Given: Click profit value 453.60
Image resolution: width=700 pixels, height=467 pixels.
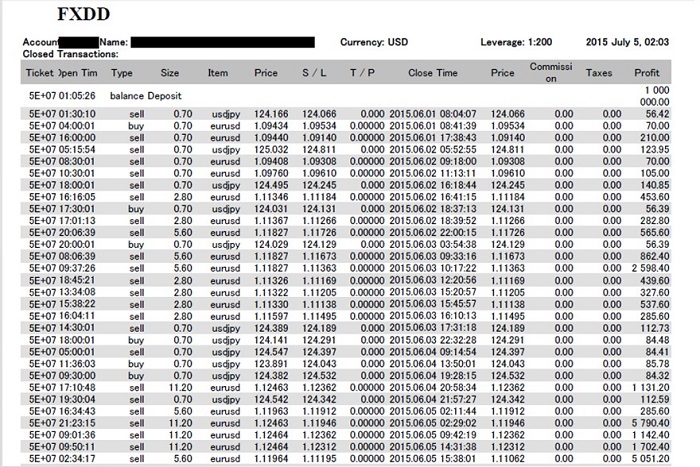Looking at the screenshot, I should click(x=654, y=197).
